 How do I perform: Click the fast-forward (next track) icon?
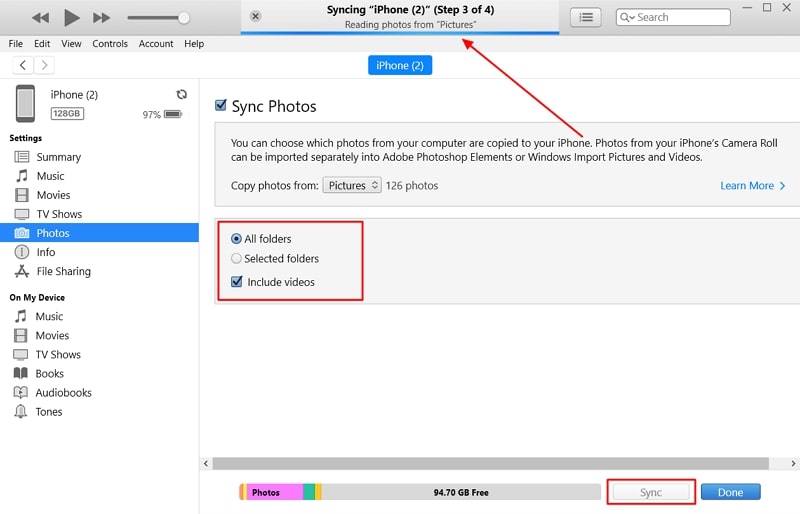pyautogui.click(x=101, y=18)
